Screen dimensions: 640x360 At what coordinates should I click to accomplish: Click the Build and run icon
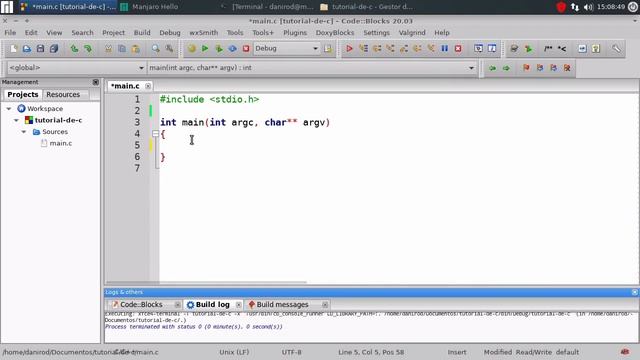[x=219, y=49]
